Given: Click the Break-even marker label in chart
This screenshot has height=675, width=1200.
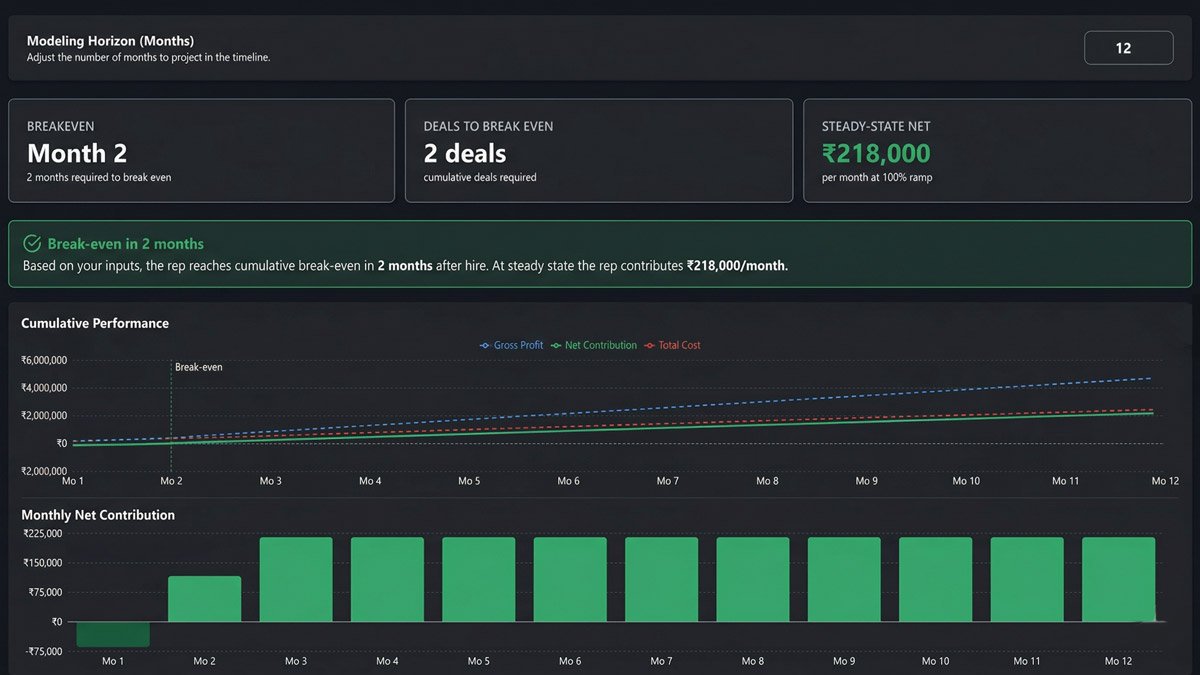Looking at the screenshot, I should pos(198,367).
